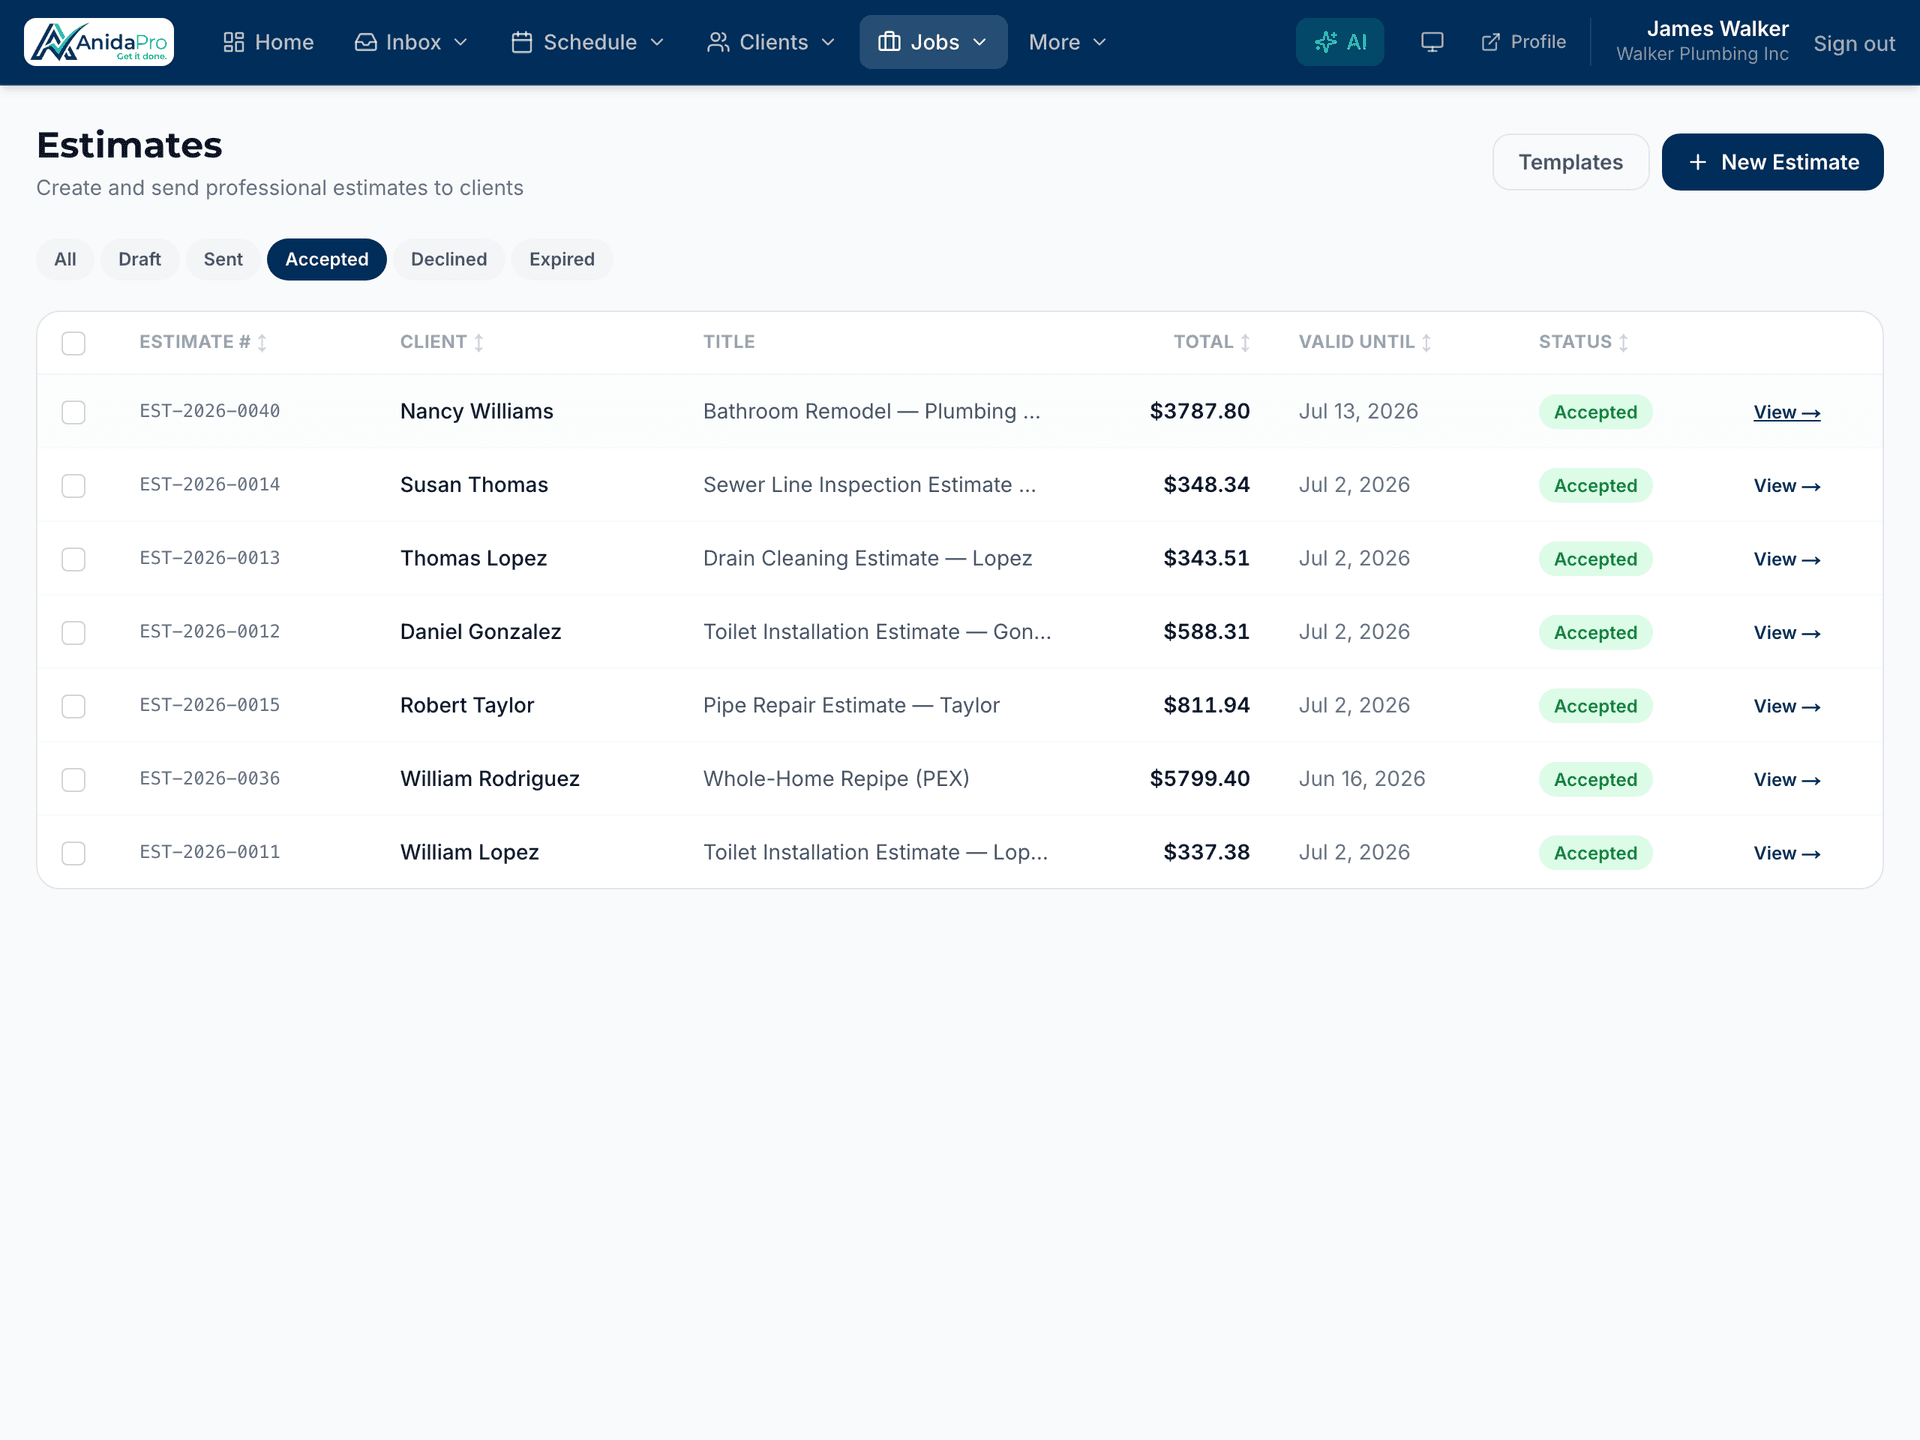Screen dimensions: 1920x1440
Task: Expand the Inbox dropdown menu
Action: pyautogui.click(x=411, y=42)
